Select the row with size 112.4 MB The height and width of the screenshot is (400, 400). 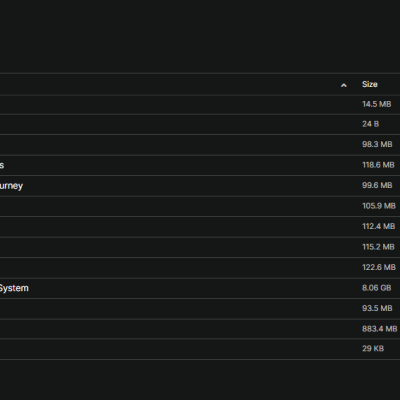200,227
